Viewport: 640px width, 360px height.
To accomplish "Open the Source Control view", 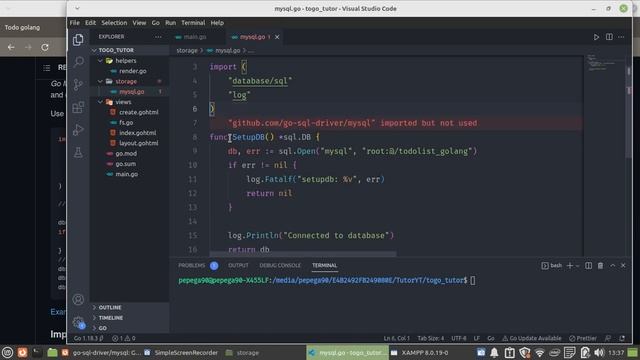I will click(78, 84).
